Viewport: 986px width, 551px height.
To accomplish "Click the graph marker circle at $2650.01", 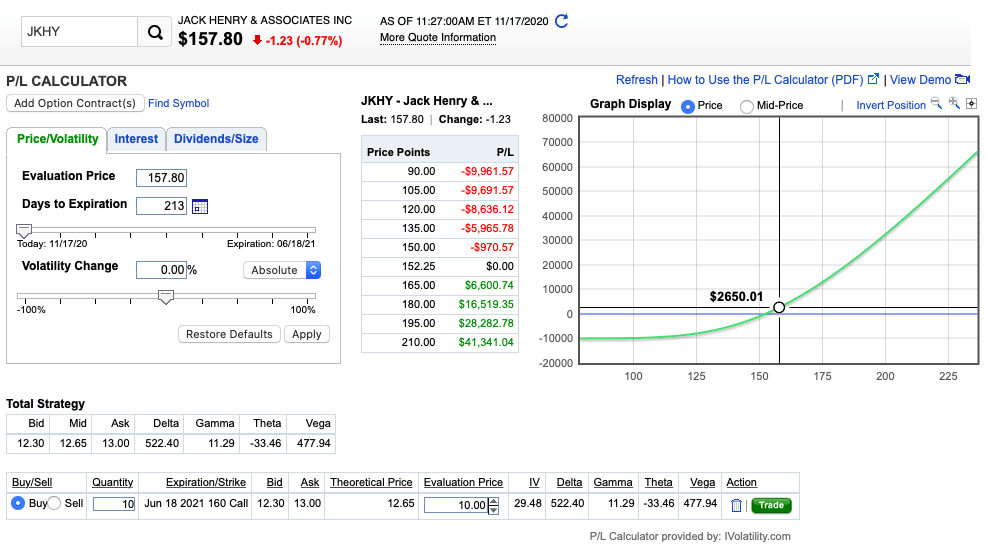I will click(x=779, y=308).
